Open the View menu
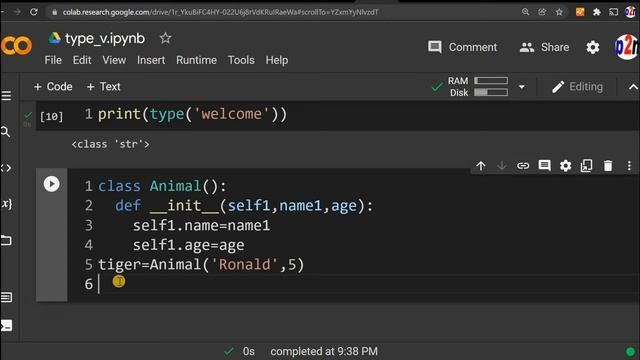Viewport: 640px width, 360px height. coord(114,60)
